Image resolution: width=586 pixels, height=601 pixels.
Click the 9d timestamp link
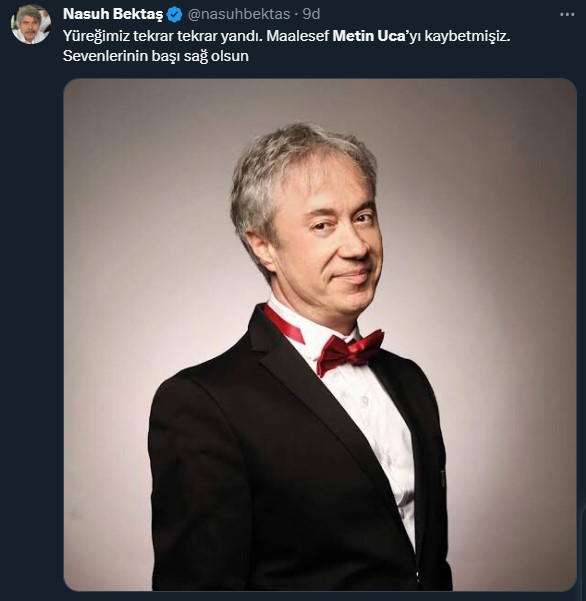(x=311, y=14)
